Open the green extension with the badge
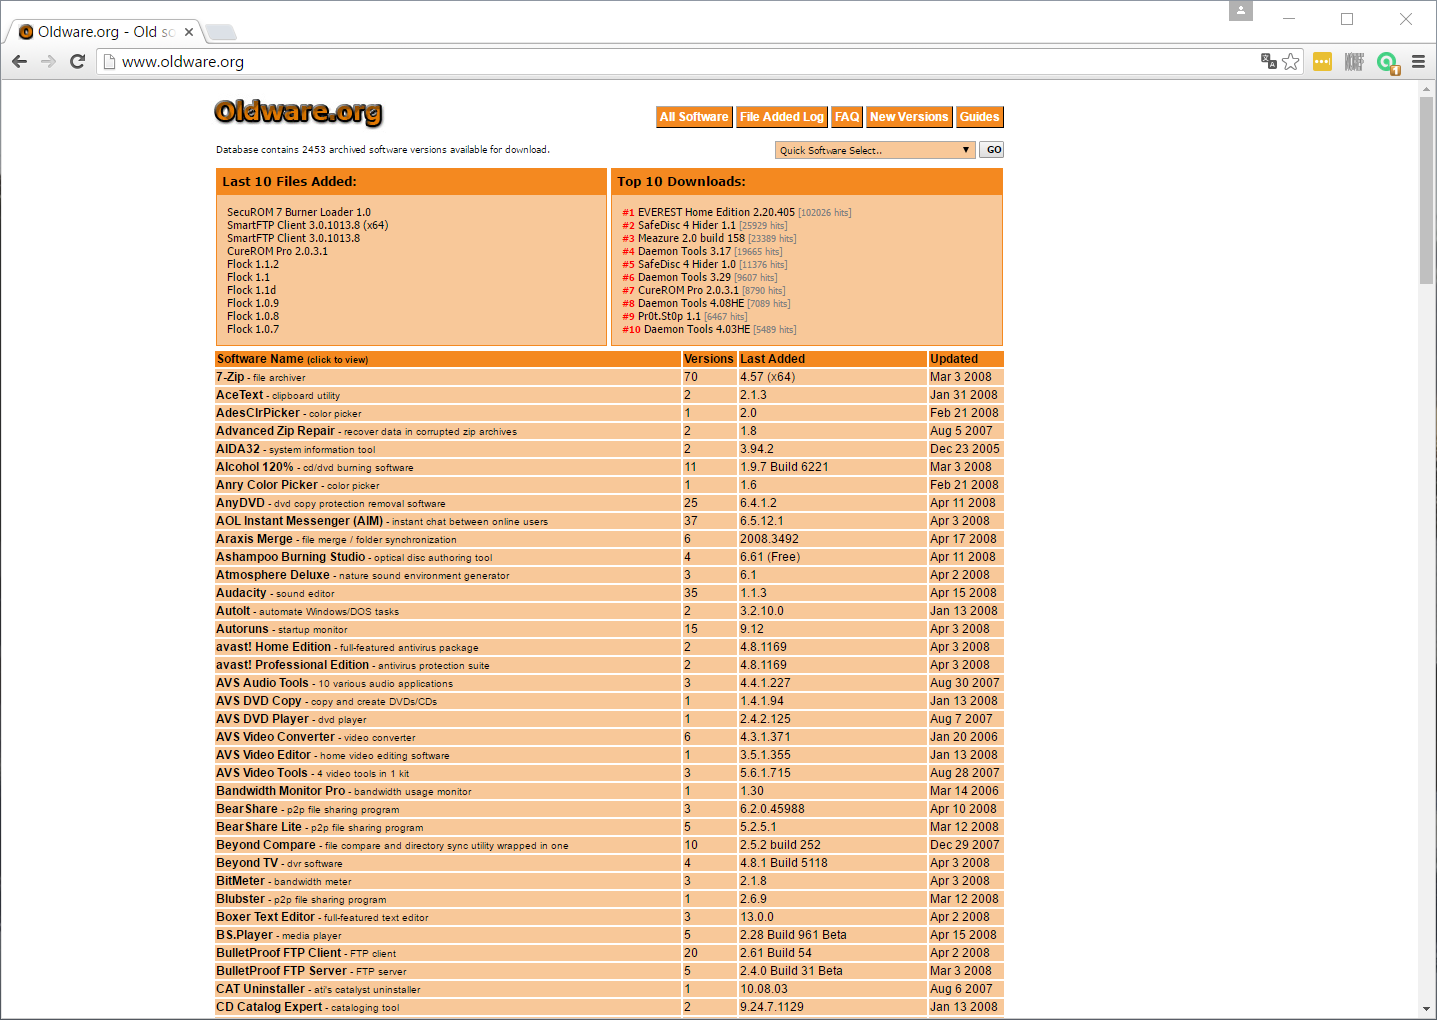Screen dimensions: 1437x1020 pos(1387,63)
